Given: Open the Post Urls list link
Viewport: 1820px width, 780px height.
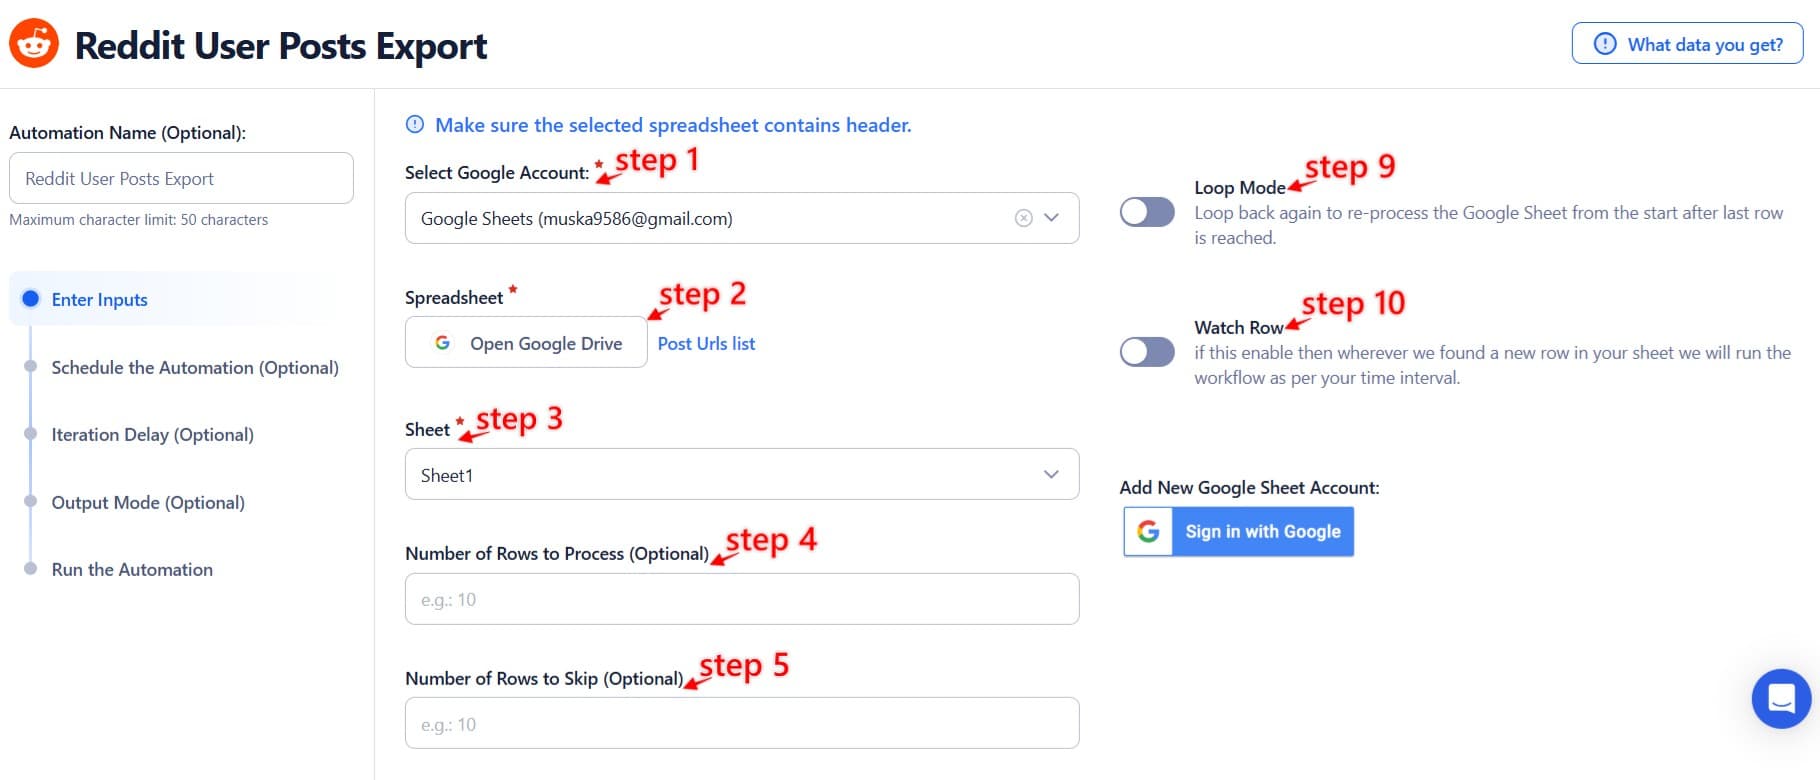Looking at the screenshot, I should click(x=706, y=343).
